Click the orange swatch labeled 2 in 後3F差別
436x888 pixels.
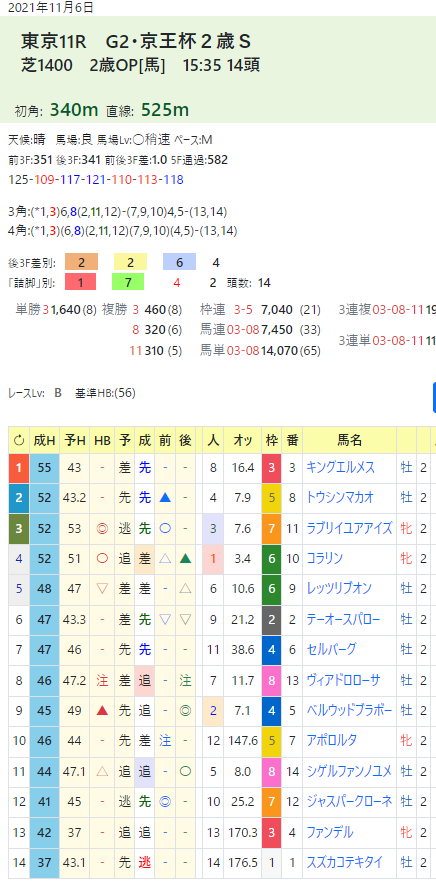[82, 262]
